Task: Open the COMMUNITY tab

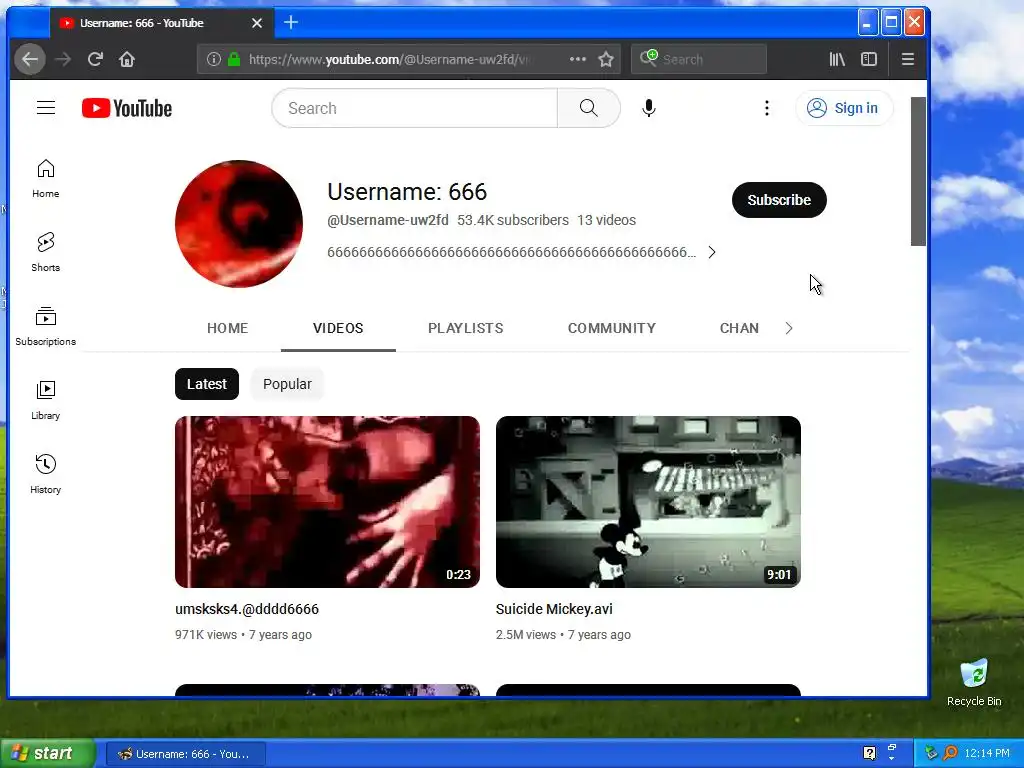Action: pyautogui.click(x=612, y=328)
